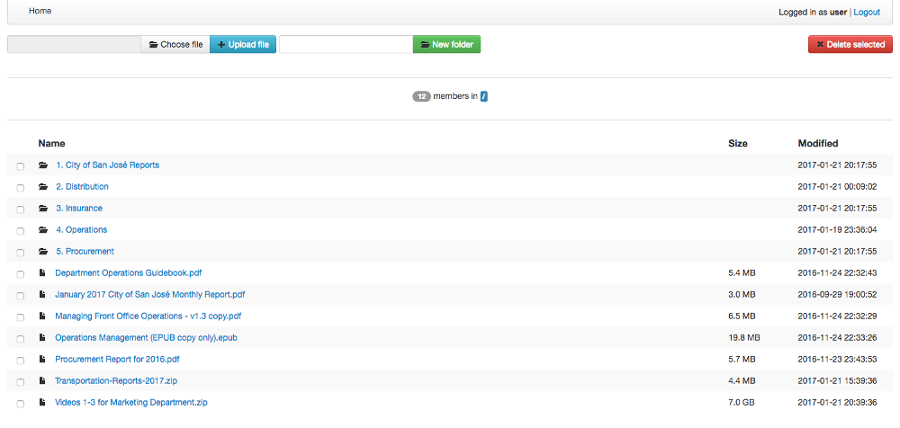This screenshot has width=900, height=428.
Task: Click the Logout link
Action: (867, 12)
